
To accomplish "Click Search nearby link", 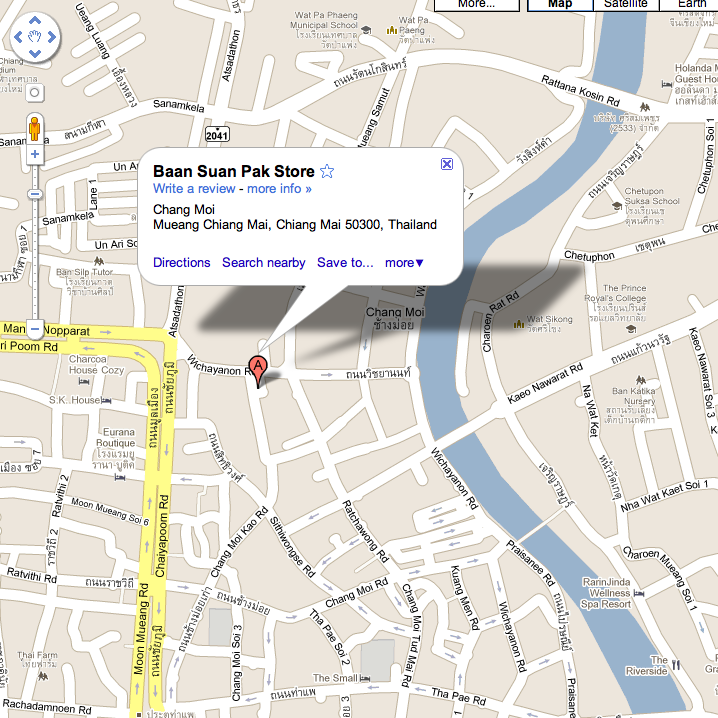I will 264,263.
